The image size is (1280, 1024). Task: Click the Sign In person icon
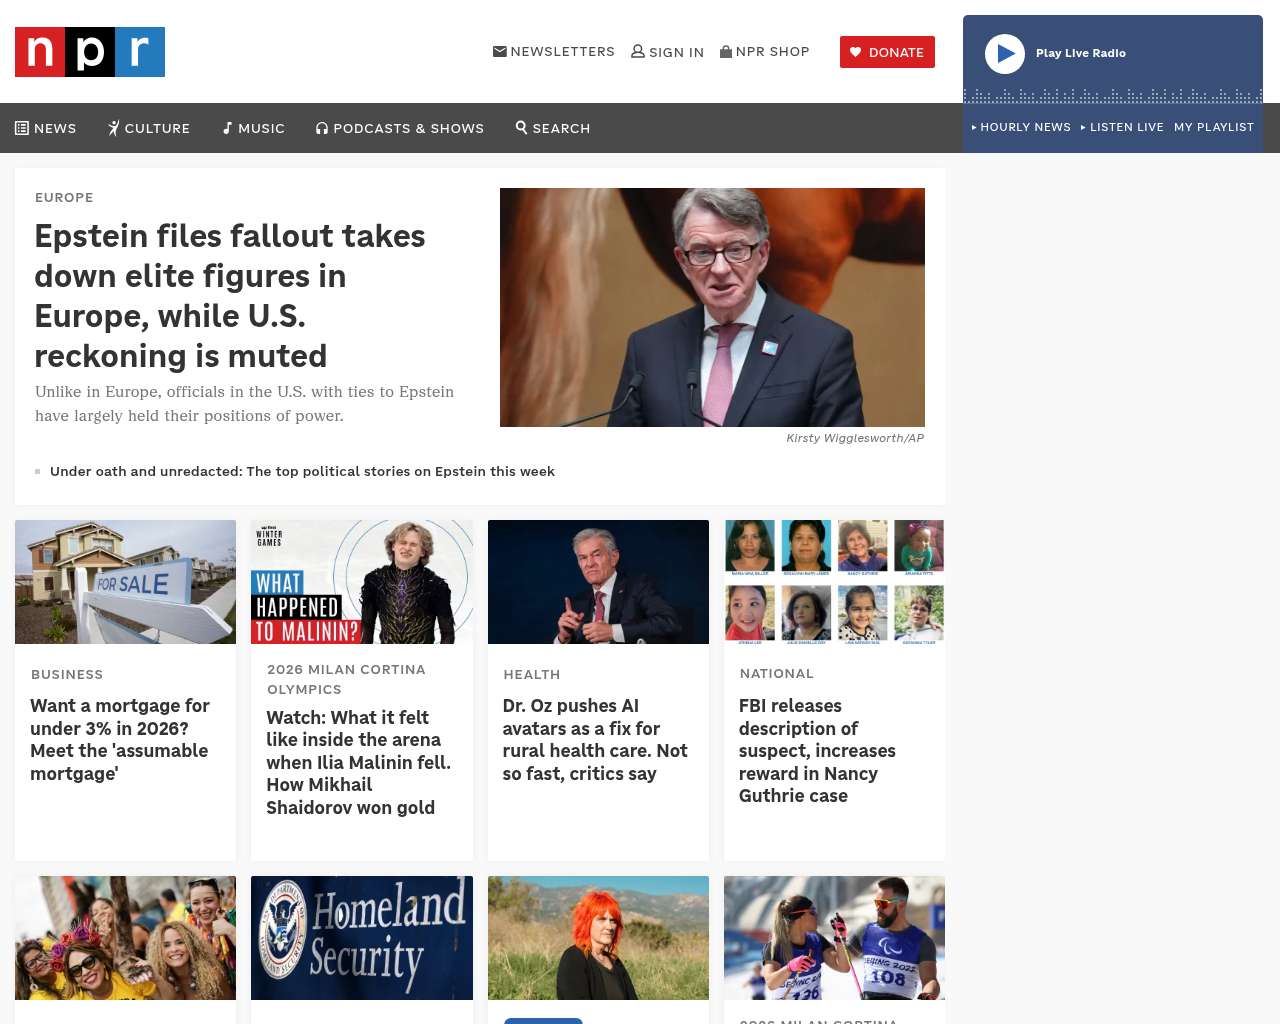pos(637,51)
